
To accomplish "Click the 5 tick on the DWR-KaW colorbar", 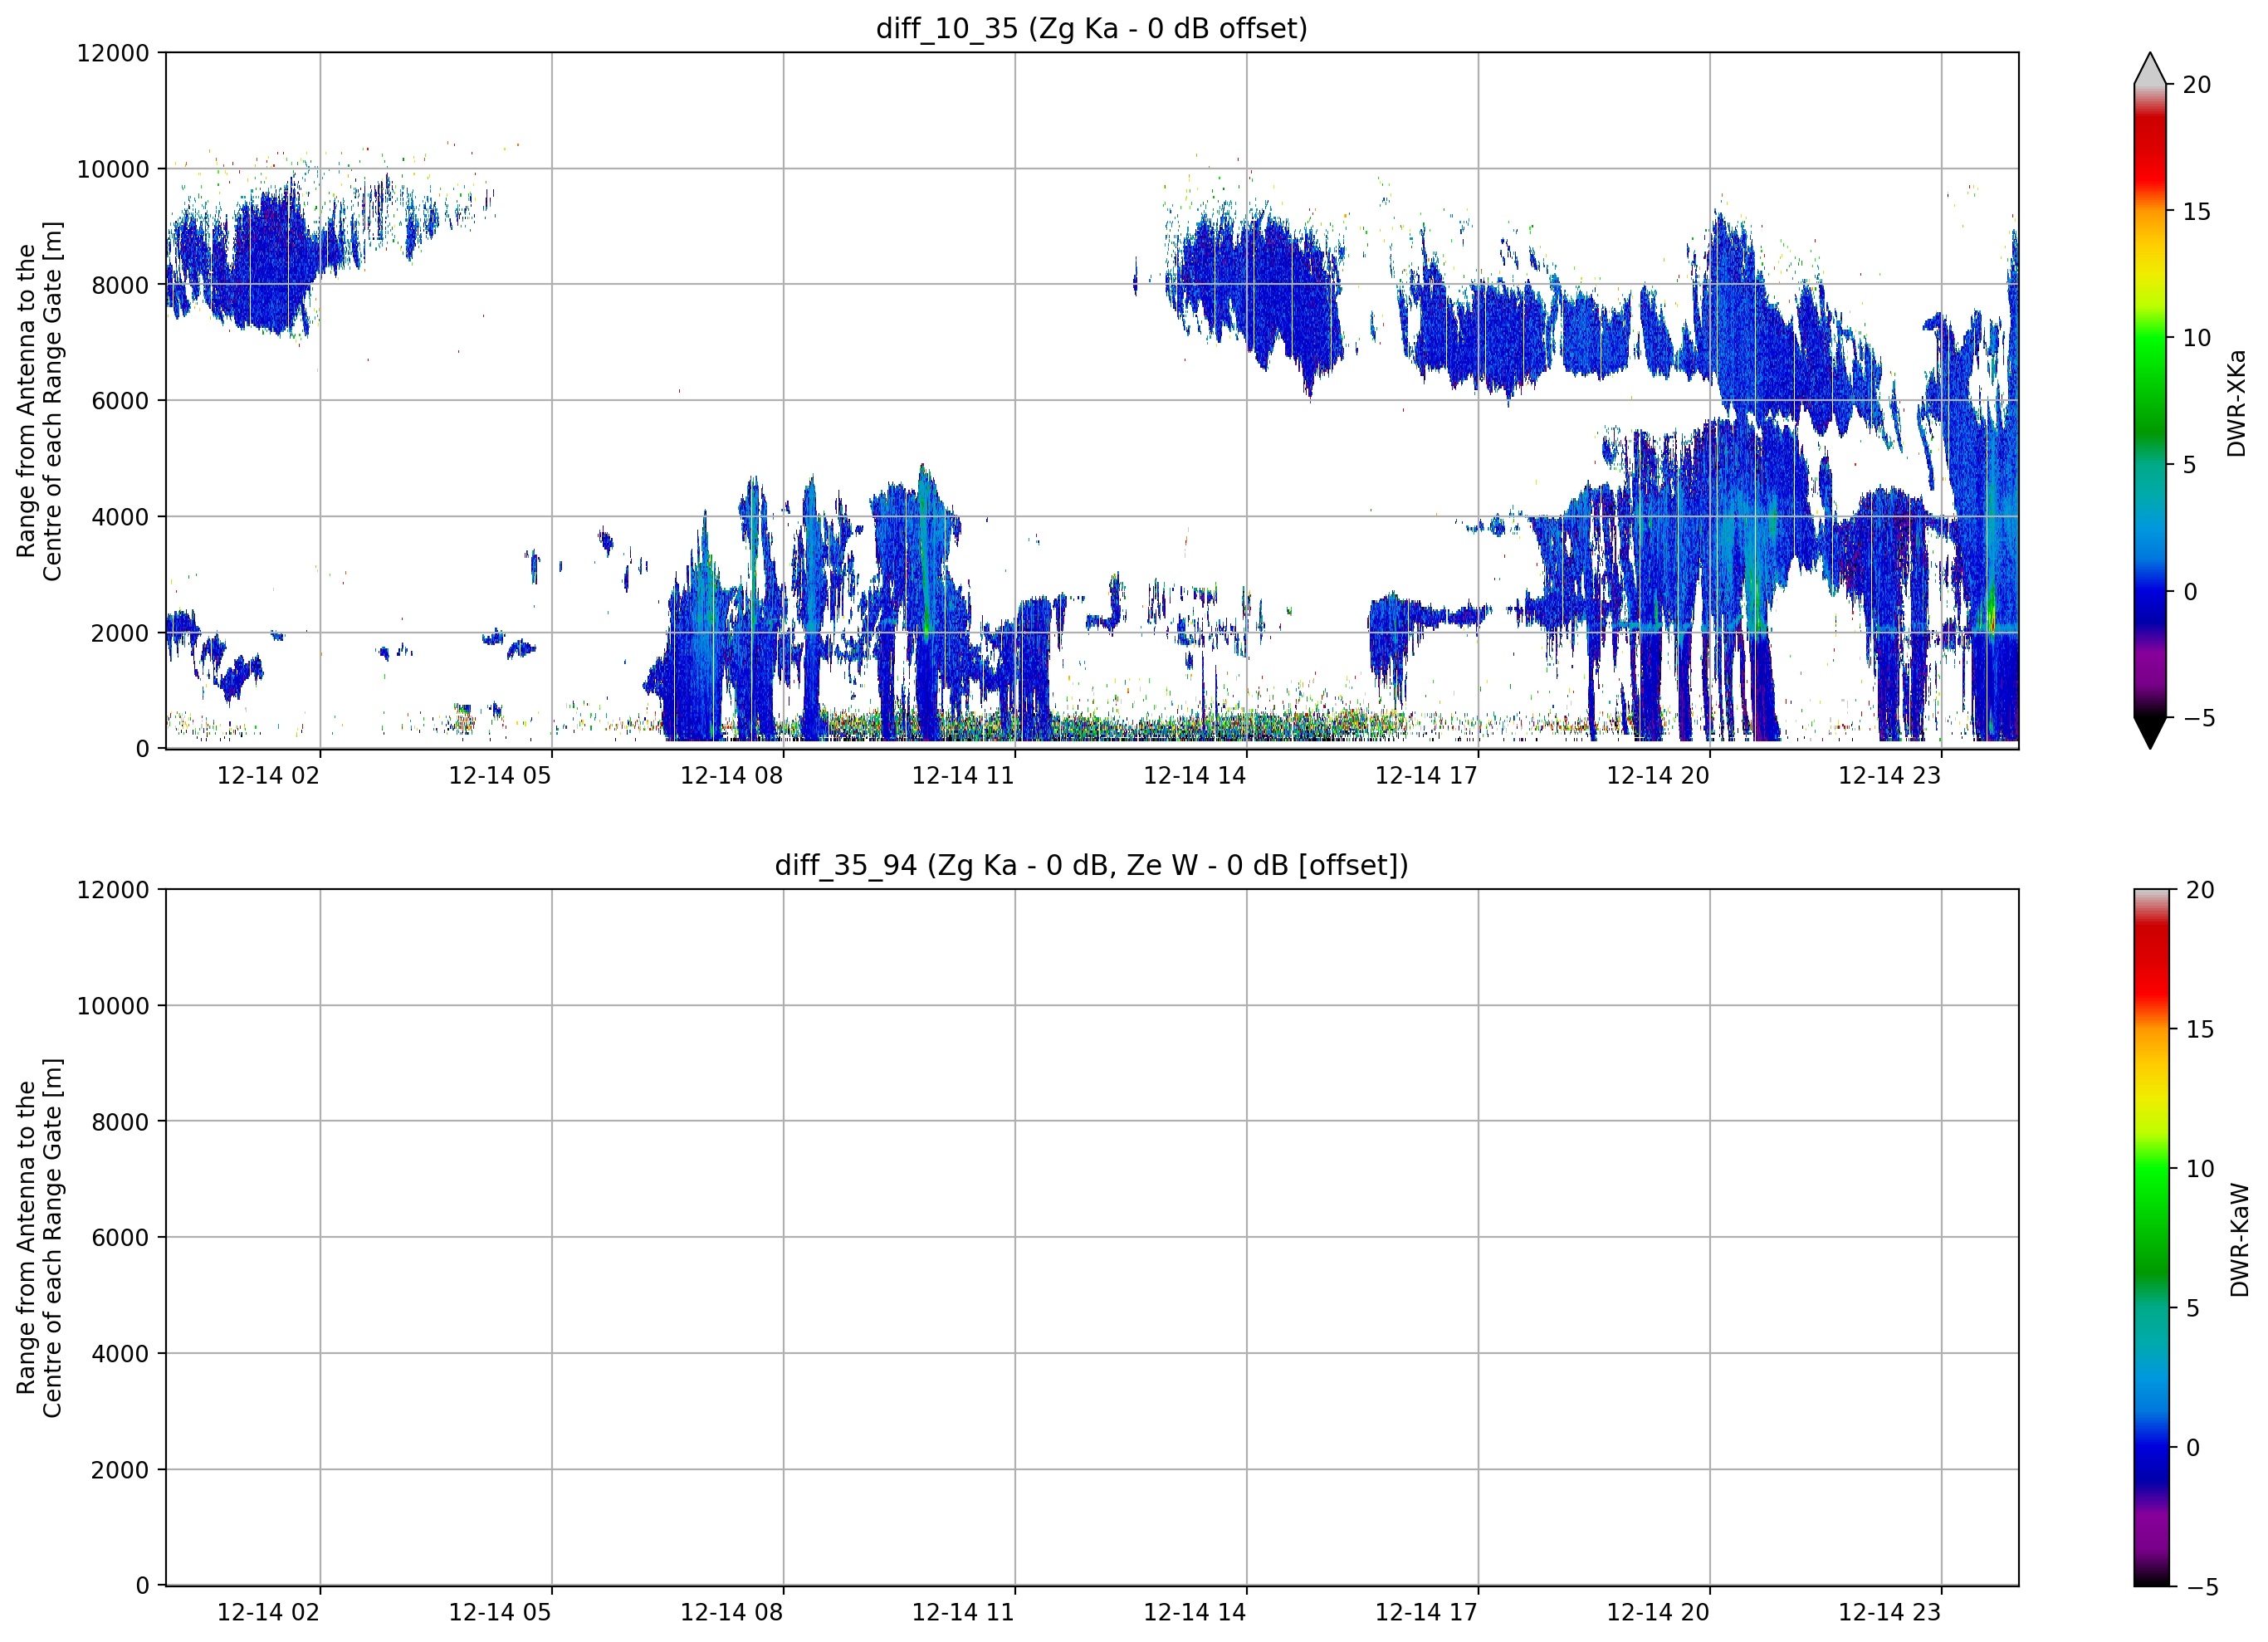I will (x=2192, y=1308).
